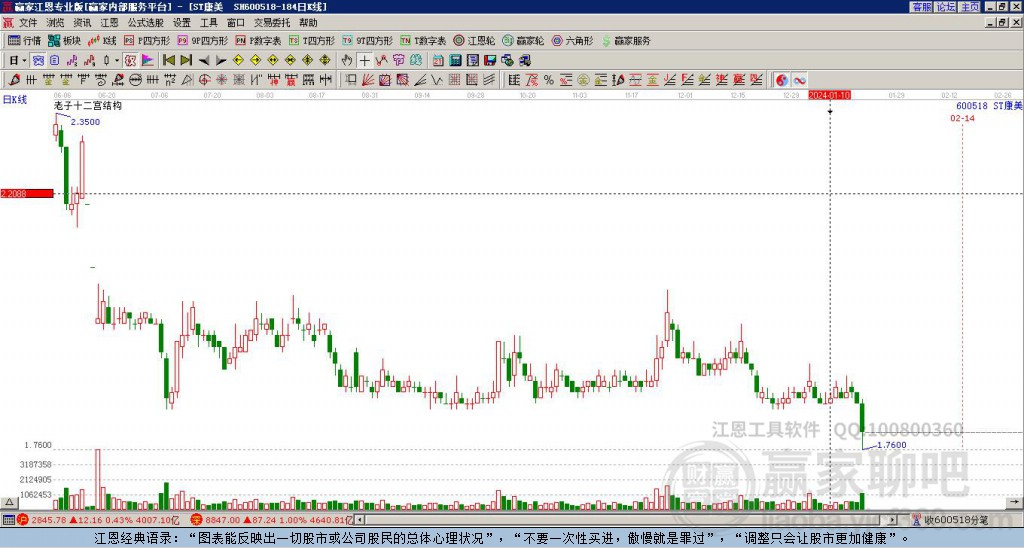Click the 8847.00 index status reading
The image size is (1024, 548).
coord(222,520)
